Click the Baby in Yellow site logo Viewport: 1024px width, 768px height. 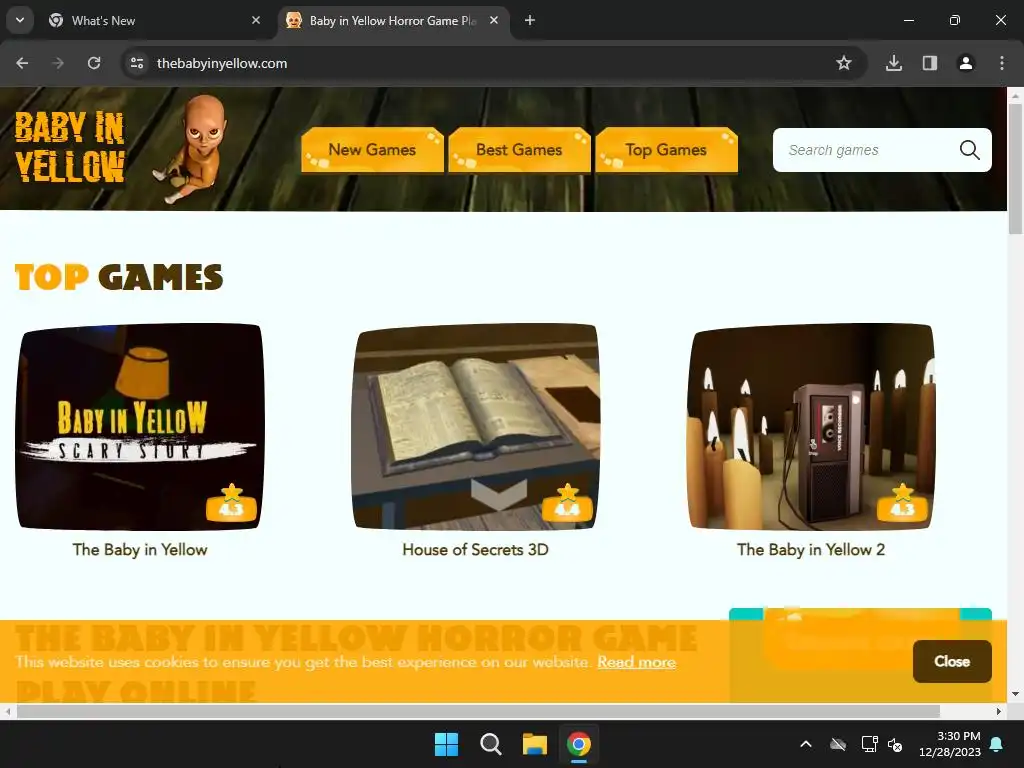point(121,149)
